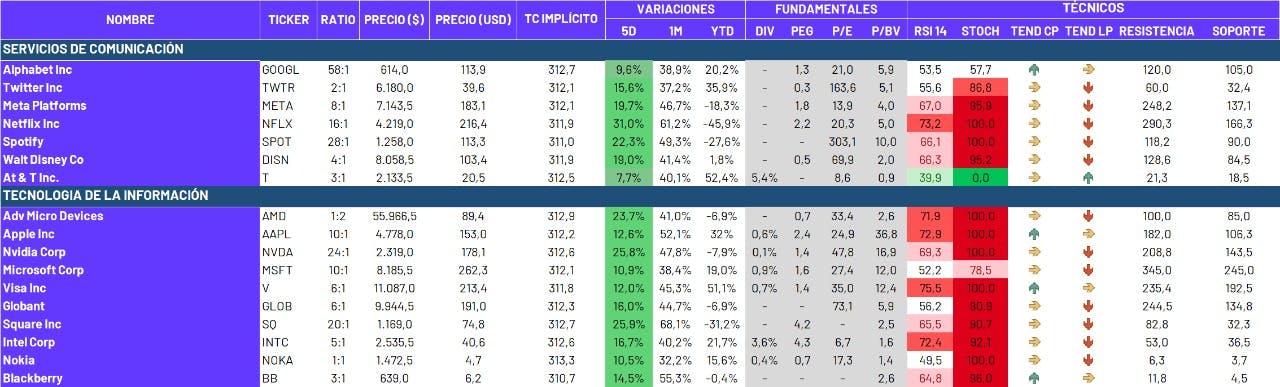This screenshot has height=387, width=1280.
Task: Click the TICKER column header
Action: tap(289, 20)
